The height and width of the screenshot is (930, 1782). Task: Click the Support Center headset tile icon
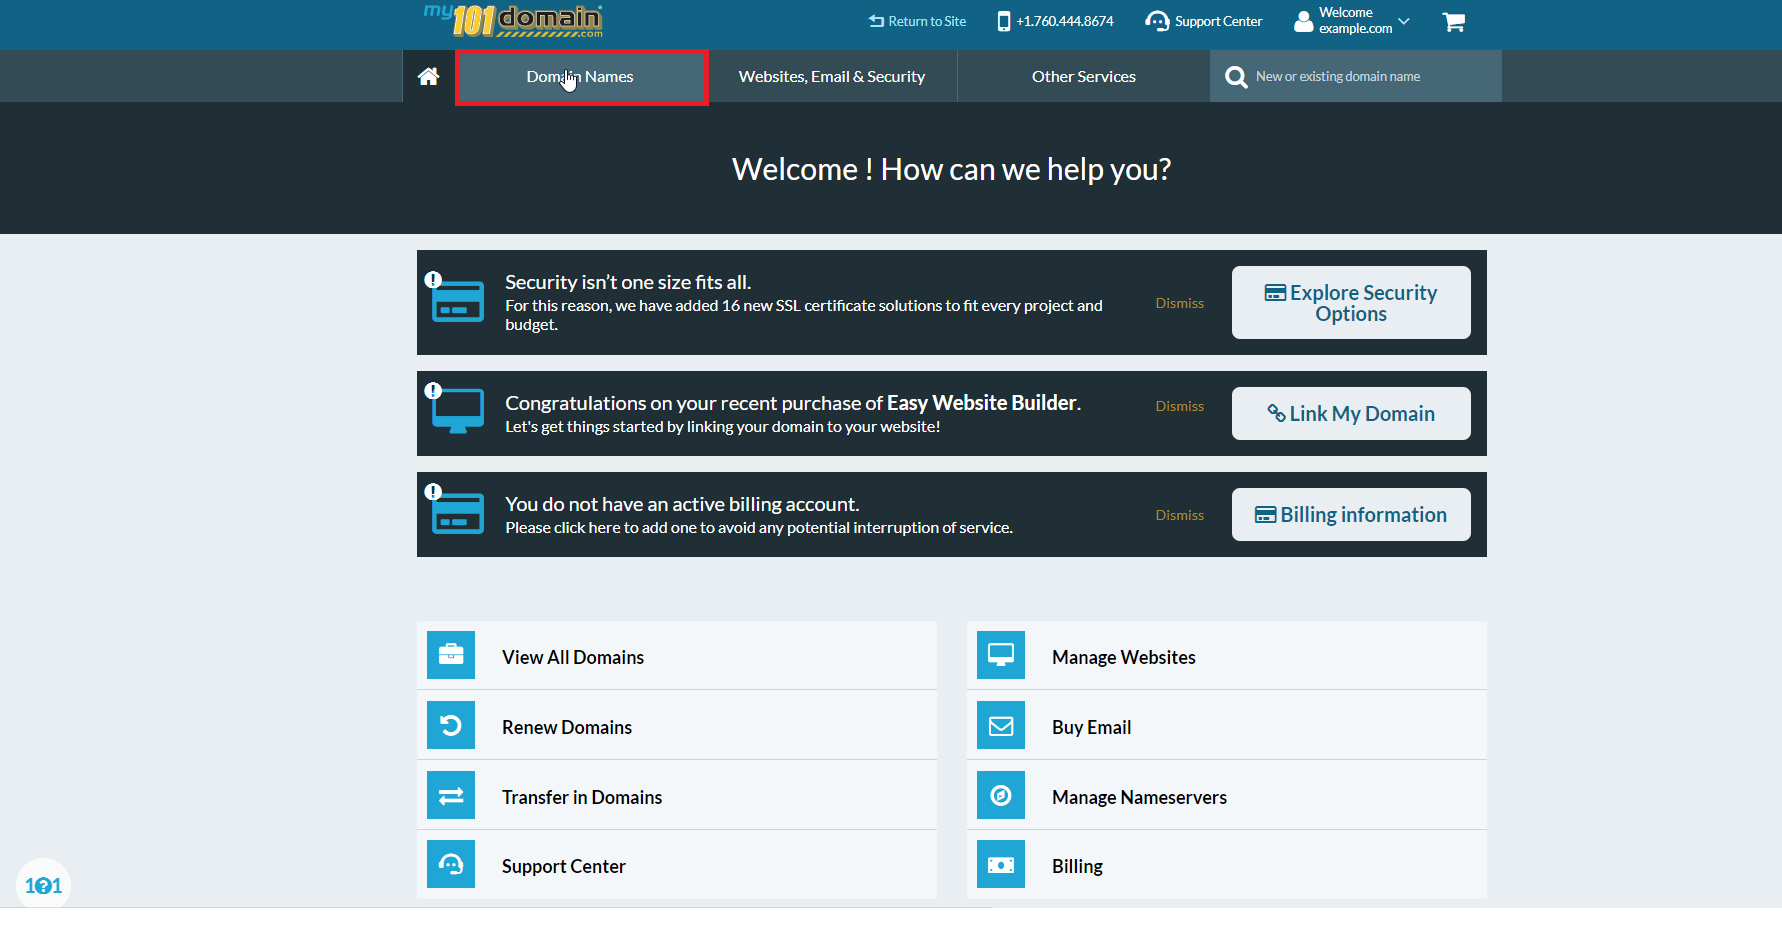click(x=451, y=864)
